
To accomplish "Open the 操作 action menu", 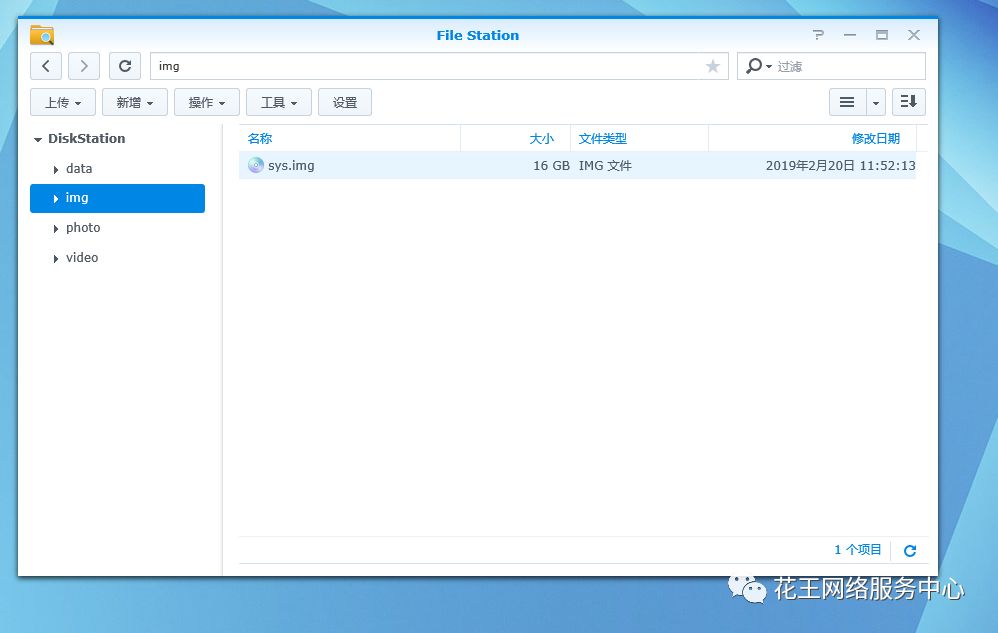I will pos(207,102).
